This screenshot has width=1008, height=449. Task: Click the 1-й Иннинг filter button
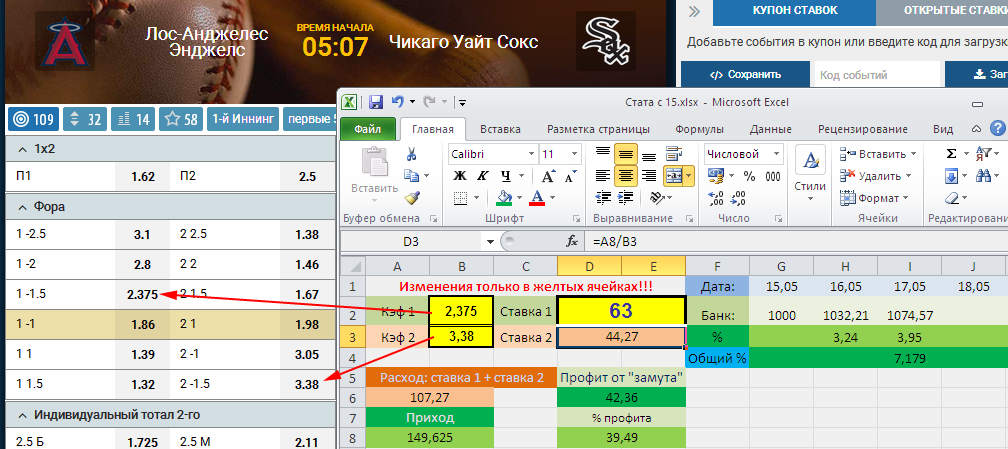pos(241,119)
